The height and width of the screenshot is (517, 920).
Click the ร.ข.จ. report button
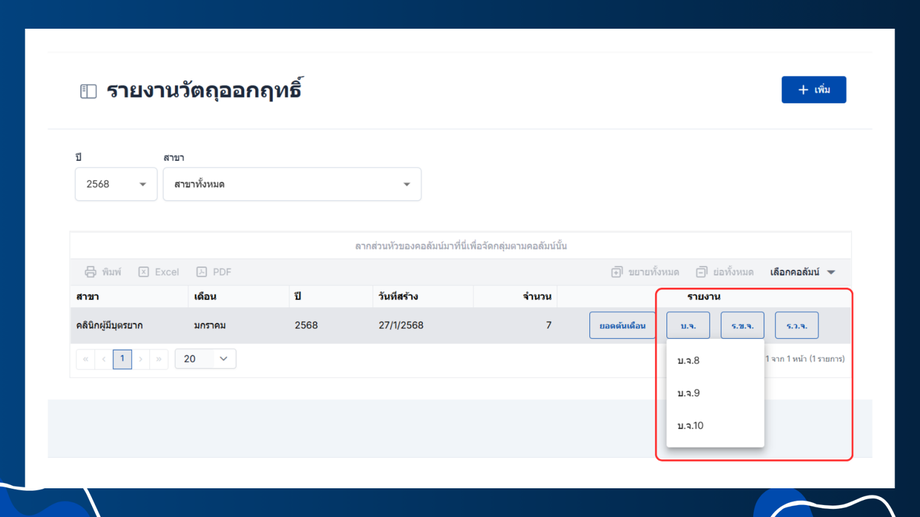742,325
